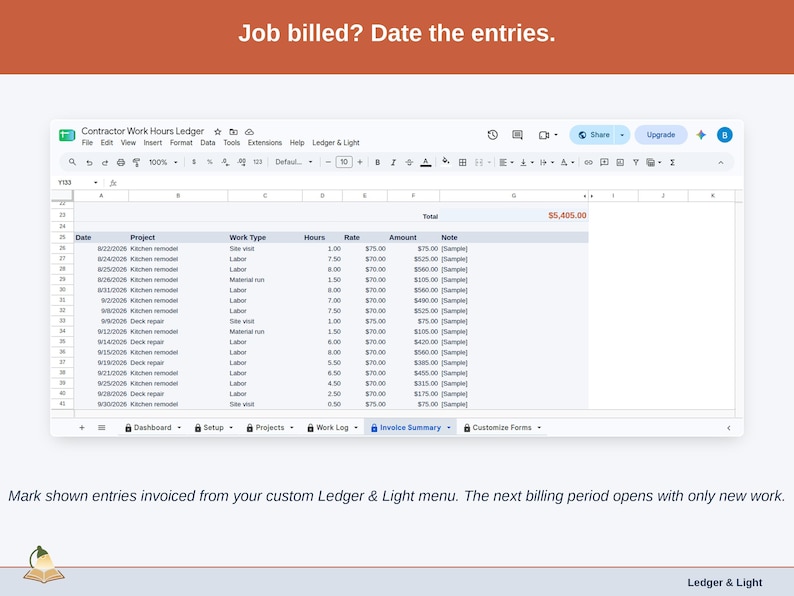
Task: Apply currency format with dollar icon
Action: click(194, 162)
